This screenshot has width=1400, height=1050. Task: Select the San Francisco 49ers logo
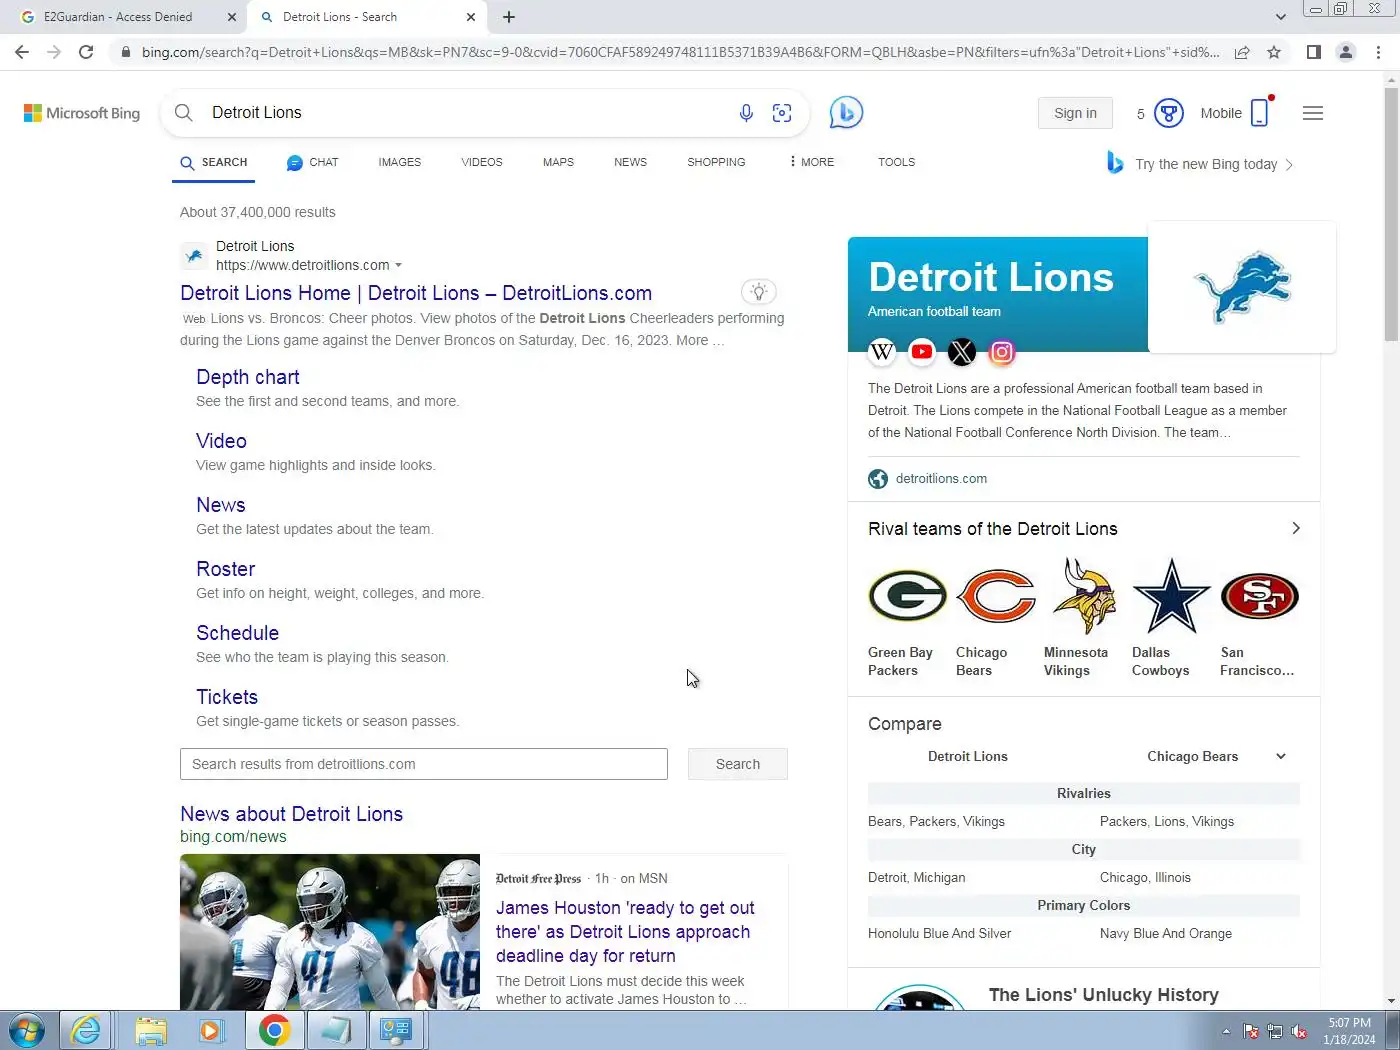(x=1260, y=596)
